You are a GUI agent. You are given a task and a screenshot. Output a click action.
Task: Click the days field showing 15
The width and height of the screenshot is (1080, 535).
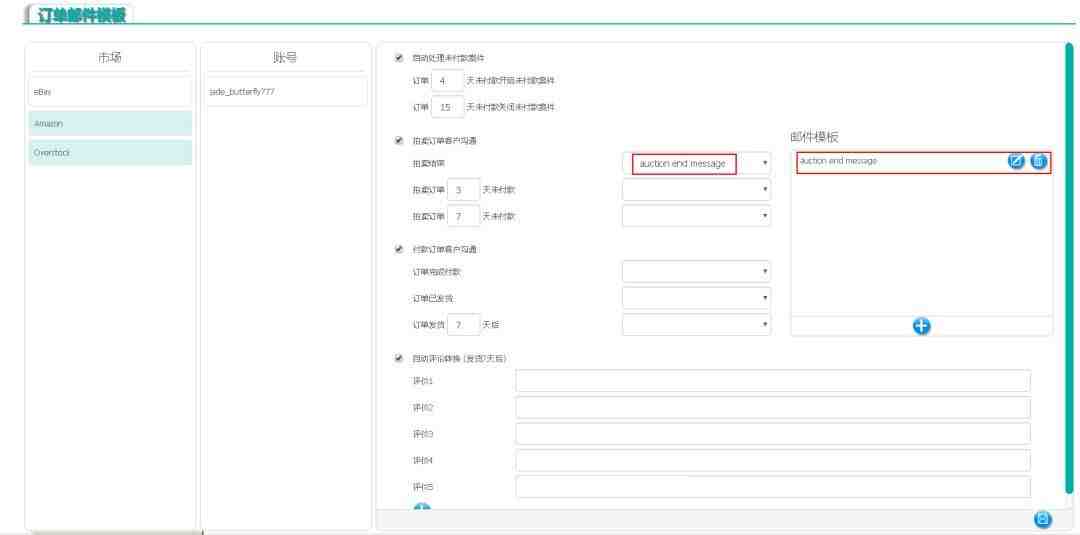tap(447, 107)
